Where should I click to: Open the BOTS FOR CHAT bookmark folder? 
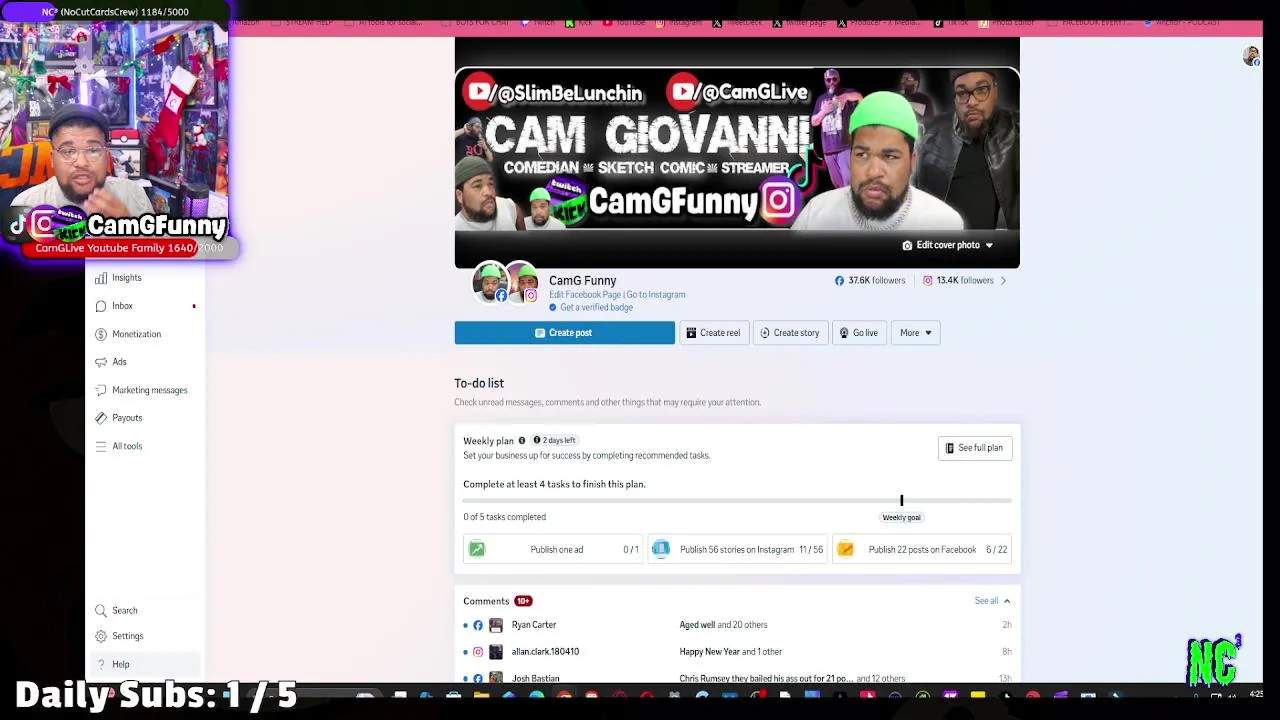(474, 22)
